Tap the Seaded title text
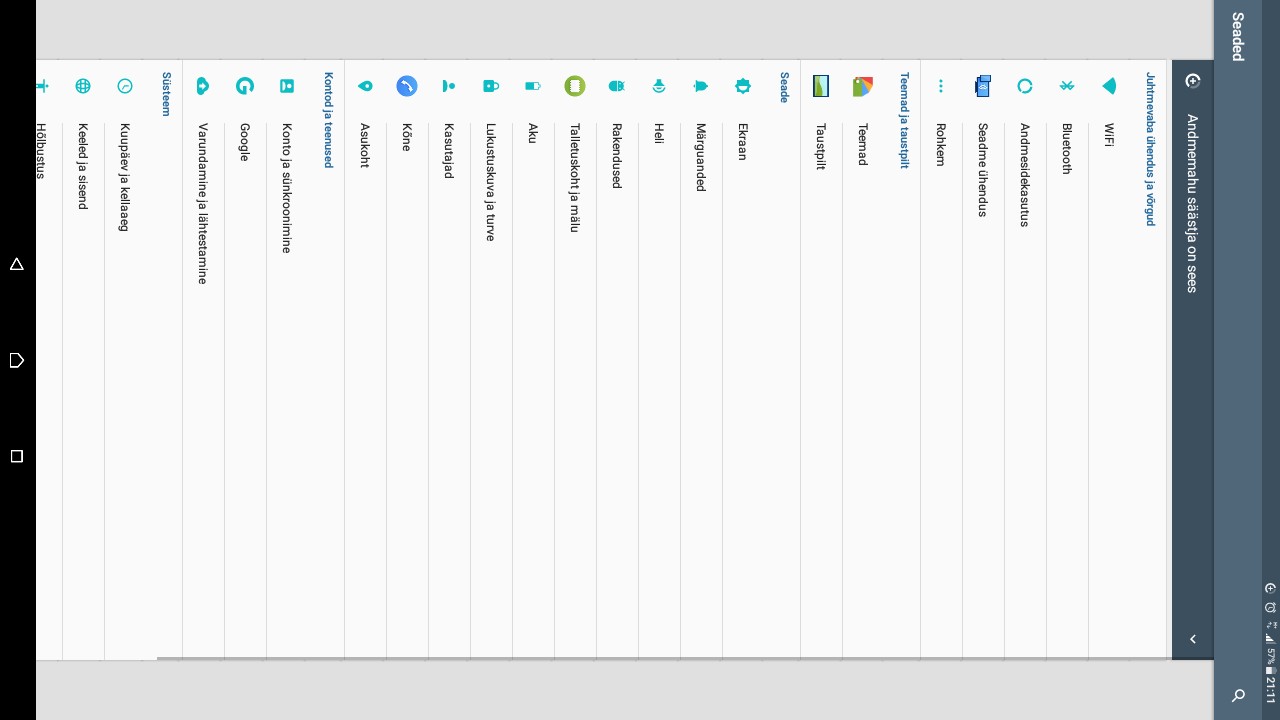The image size is (1280, 720). pos(1238,37)
